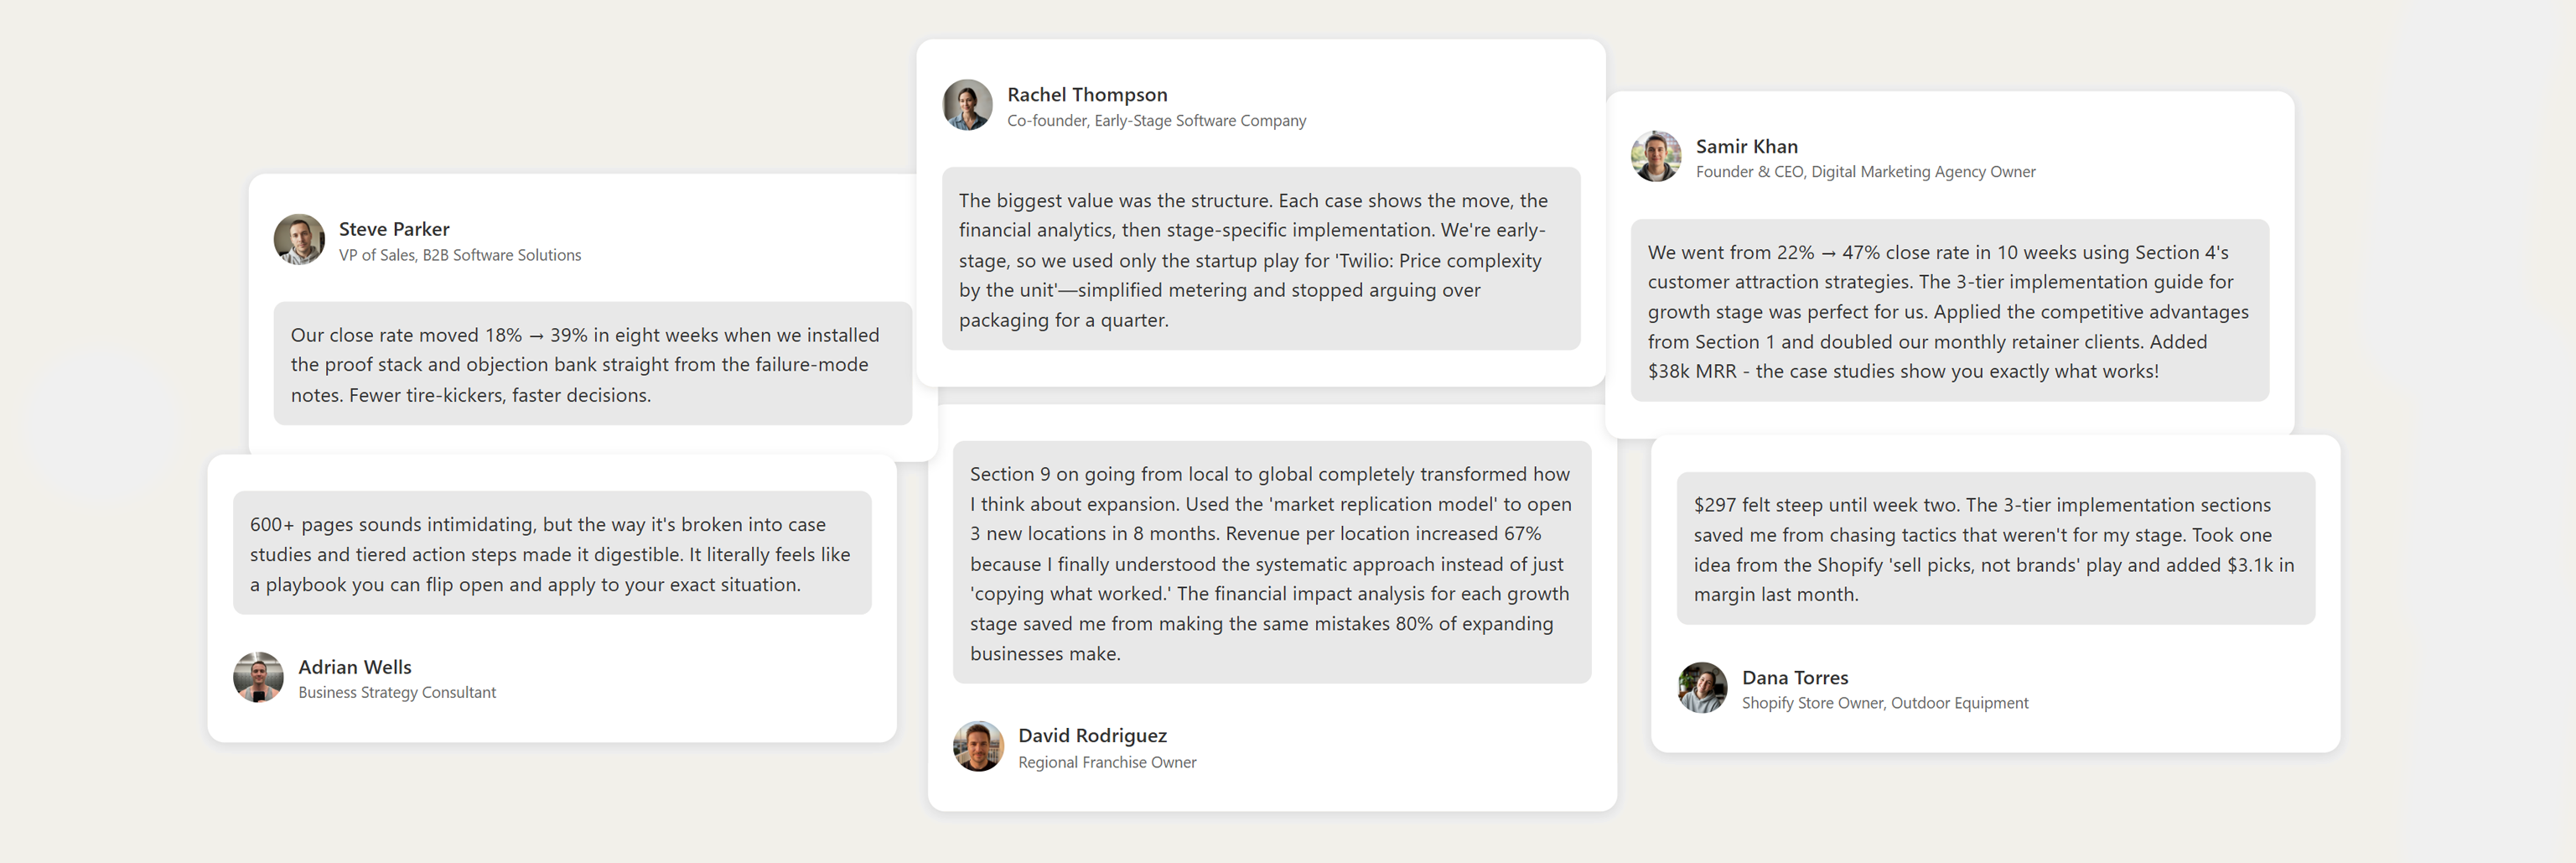Select the David Rodriguez name
This screenshot has height=863, width=2576.
coord(1092,735)
